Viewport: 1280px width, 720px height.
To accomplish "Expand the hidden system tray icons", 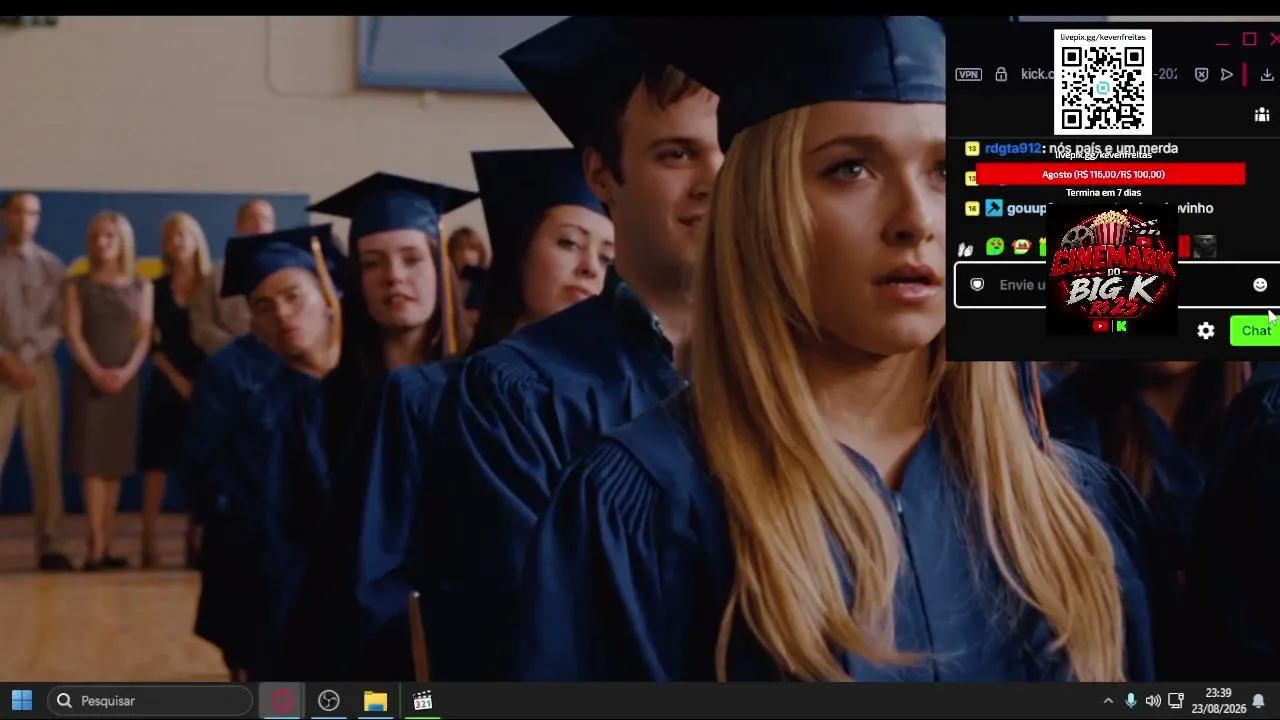I will pos(1108,701).
